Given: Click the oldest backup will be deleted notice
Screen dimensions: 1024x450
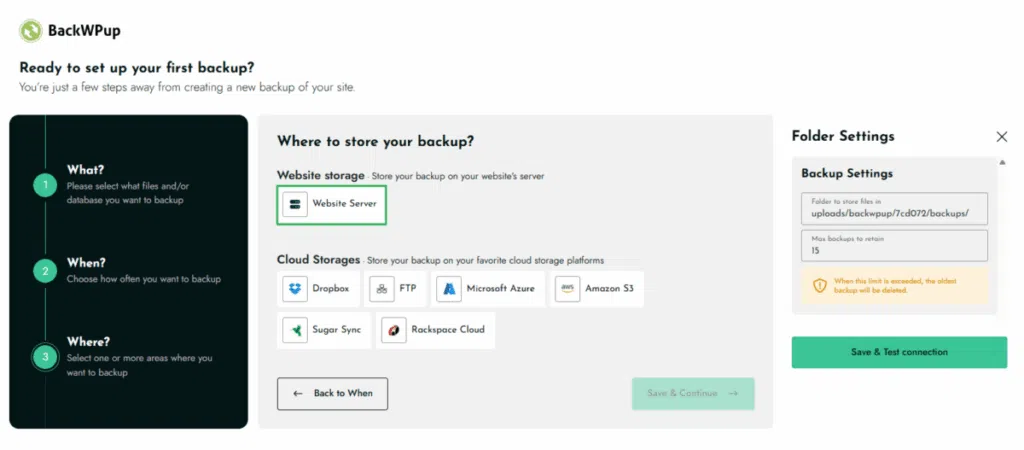Looking at the screenshot, I should [x=895, y=285].
